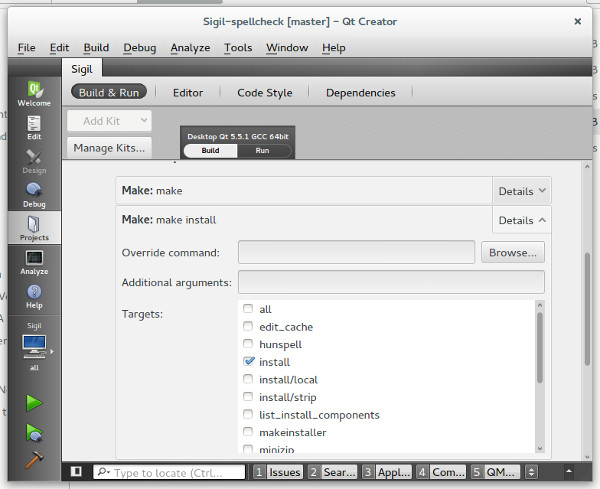Expand Details for Make: make step
This screenshot has width=600, height=489.
point(522,191)
